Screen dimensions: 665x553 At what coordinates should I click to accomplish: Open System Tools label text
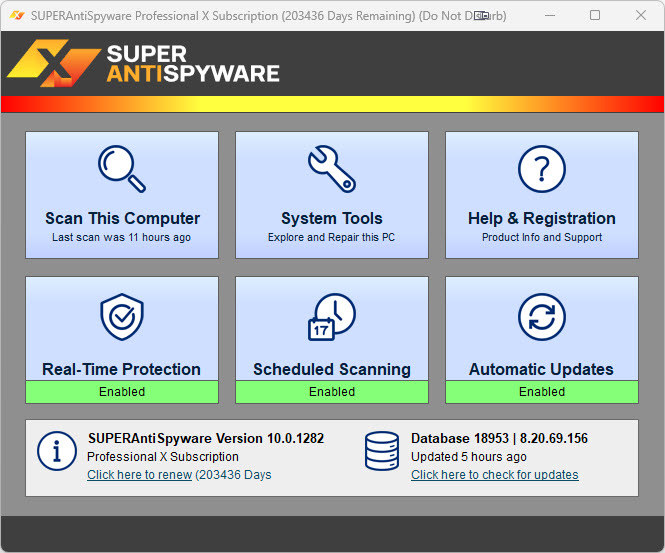click(331, 218)
